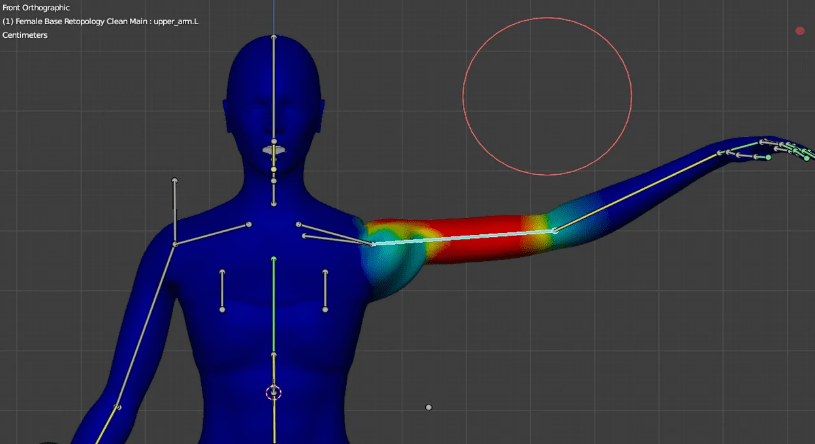Select the green chest spine bone
Image resolution: width=815 pixels, height=444 pixels.
click(274, 307)
